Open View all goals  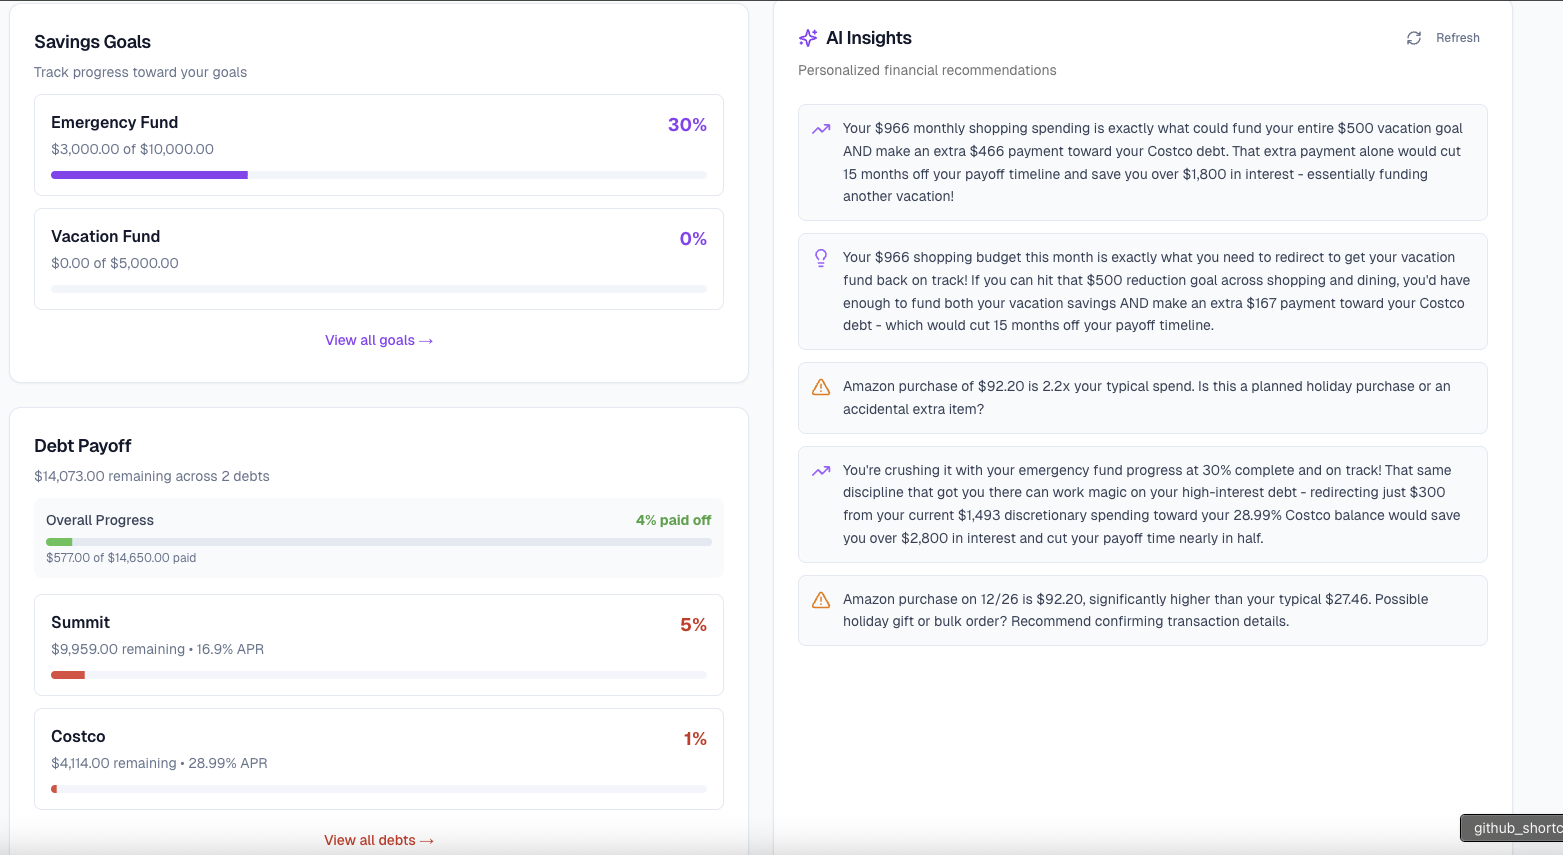pos(379,340)
